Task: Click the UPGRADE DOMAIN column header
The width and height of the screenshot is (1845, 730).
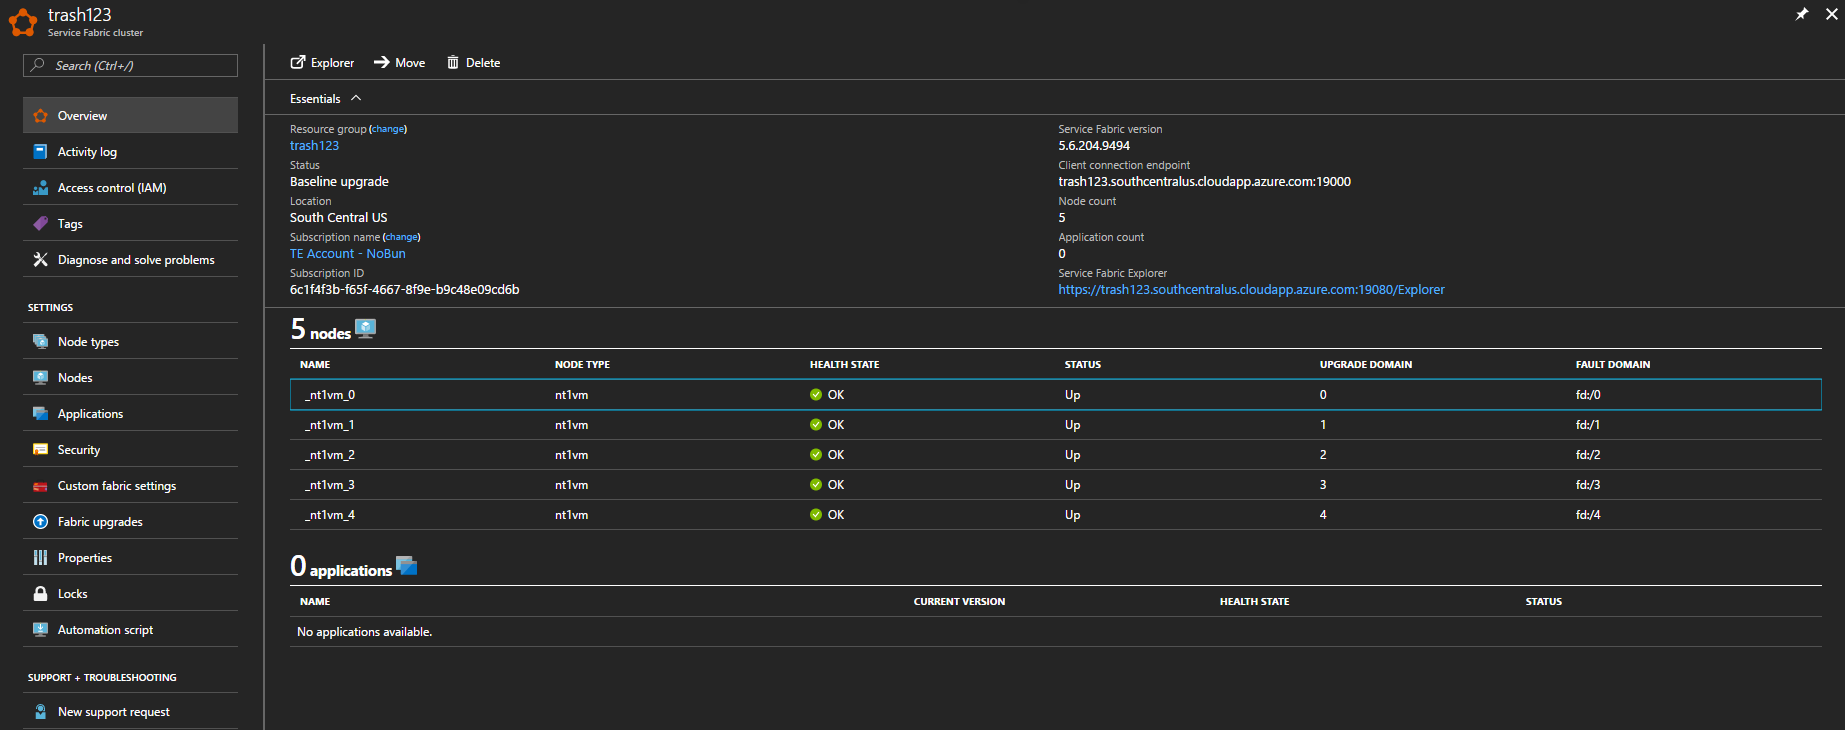Action: 1366,364
